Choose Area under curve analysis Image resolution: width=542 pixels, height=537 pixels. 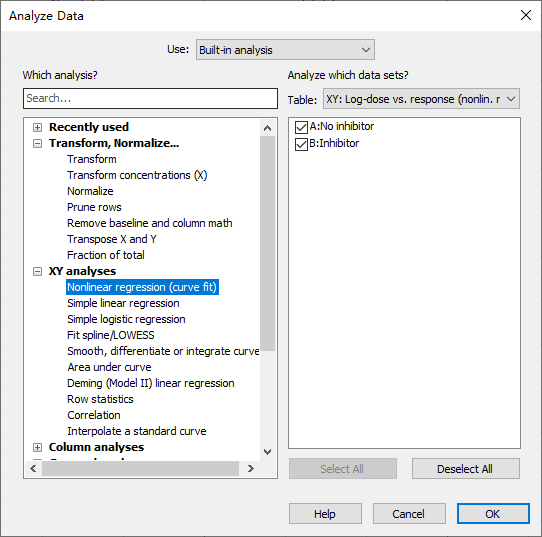point(110,367)
